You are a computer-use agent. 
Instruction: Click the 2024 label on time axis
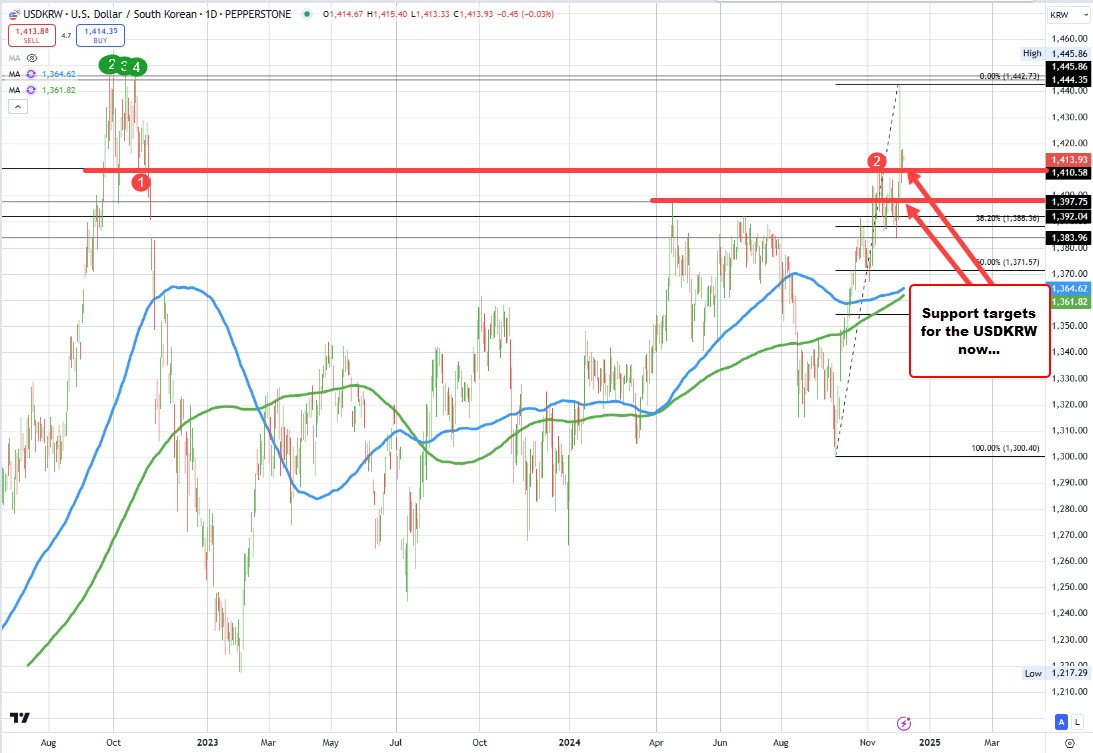570,743
